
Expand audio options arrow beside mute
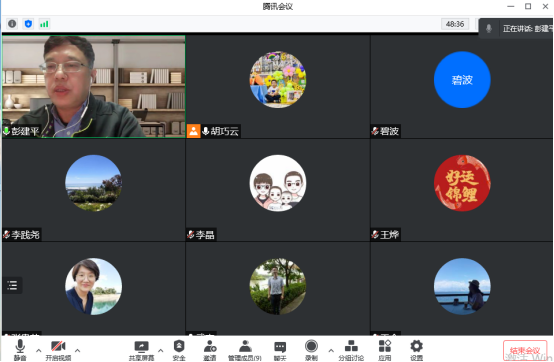tap(39, 350)
